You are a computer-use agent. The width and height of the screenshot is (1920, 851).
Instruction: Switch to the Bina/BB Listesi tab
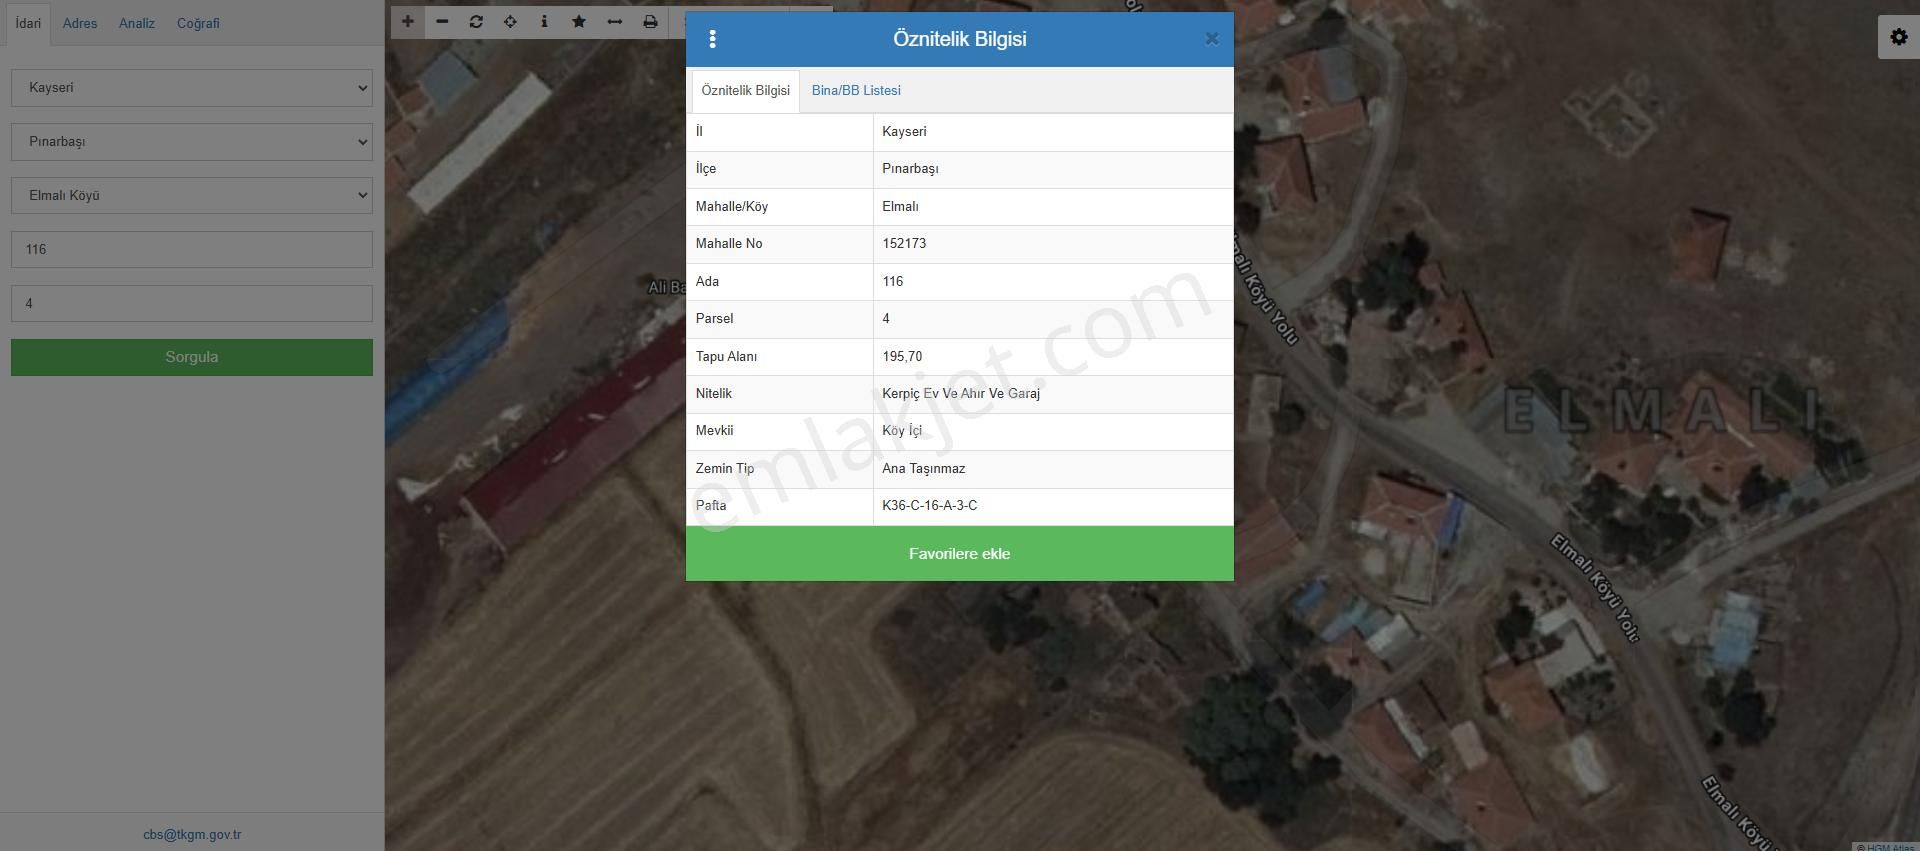click(x=856, y=91)
